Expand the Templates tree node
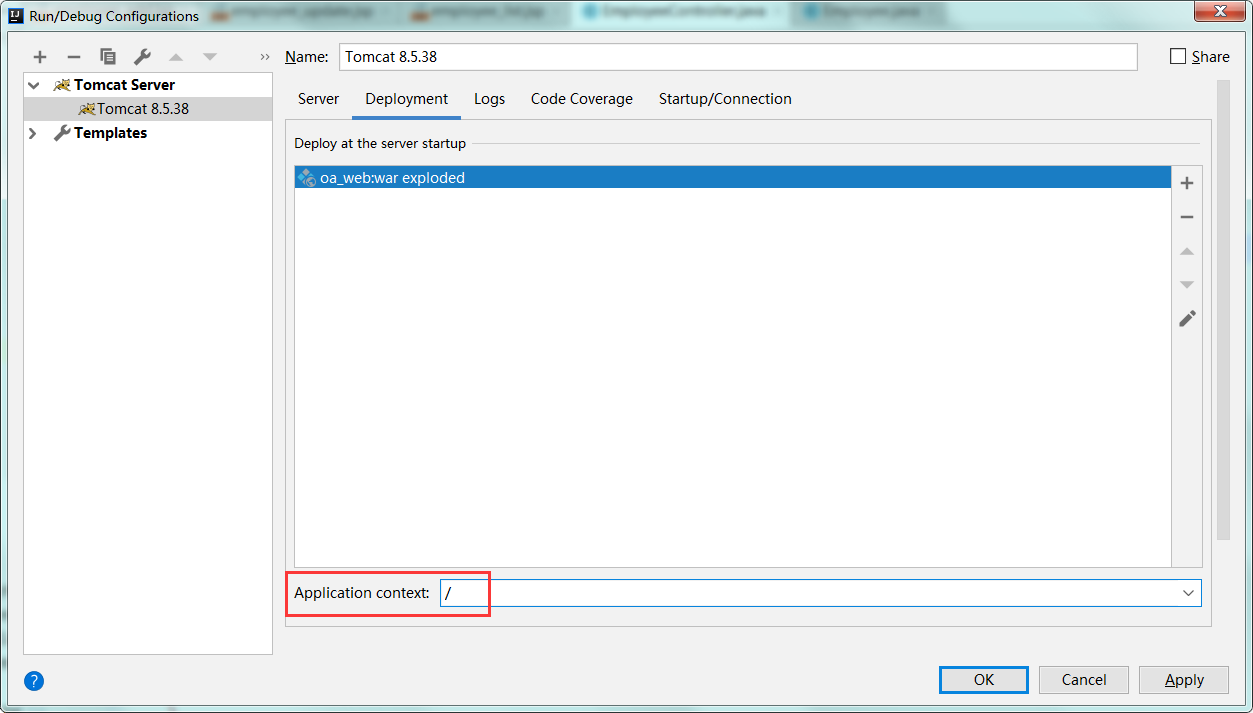The height and width of the screenshot is (713, 1253). point(34,133)
